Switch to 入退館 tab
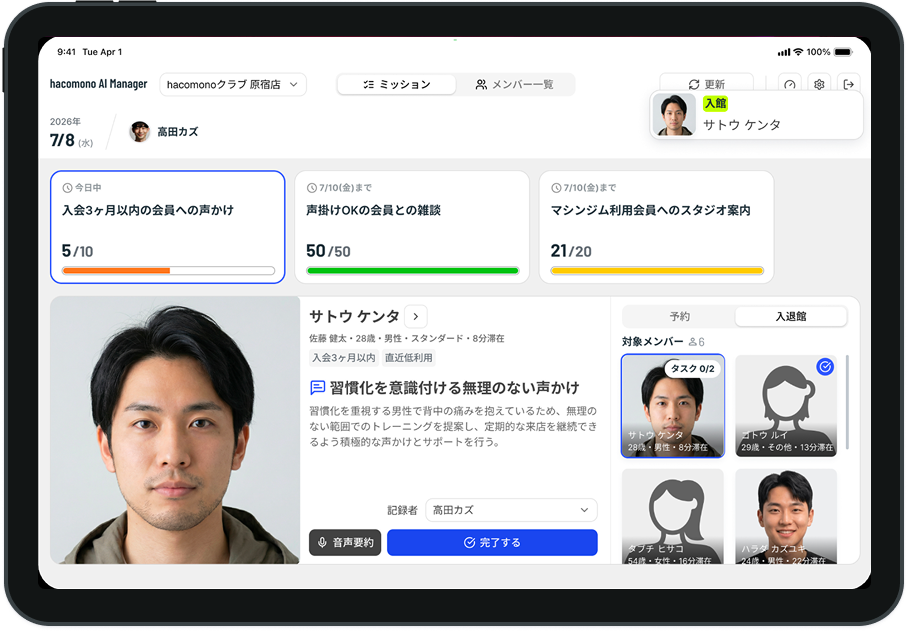 point(791,317)
